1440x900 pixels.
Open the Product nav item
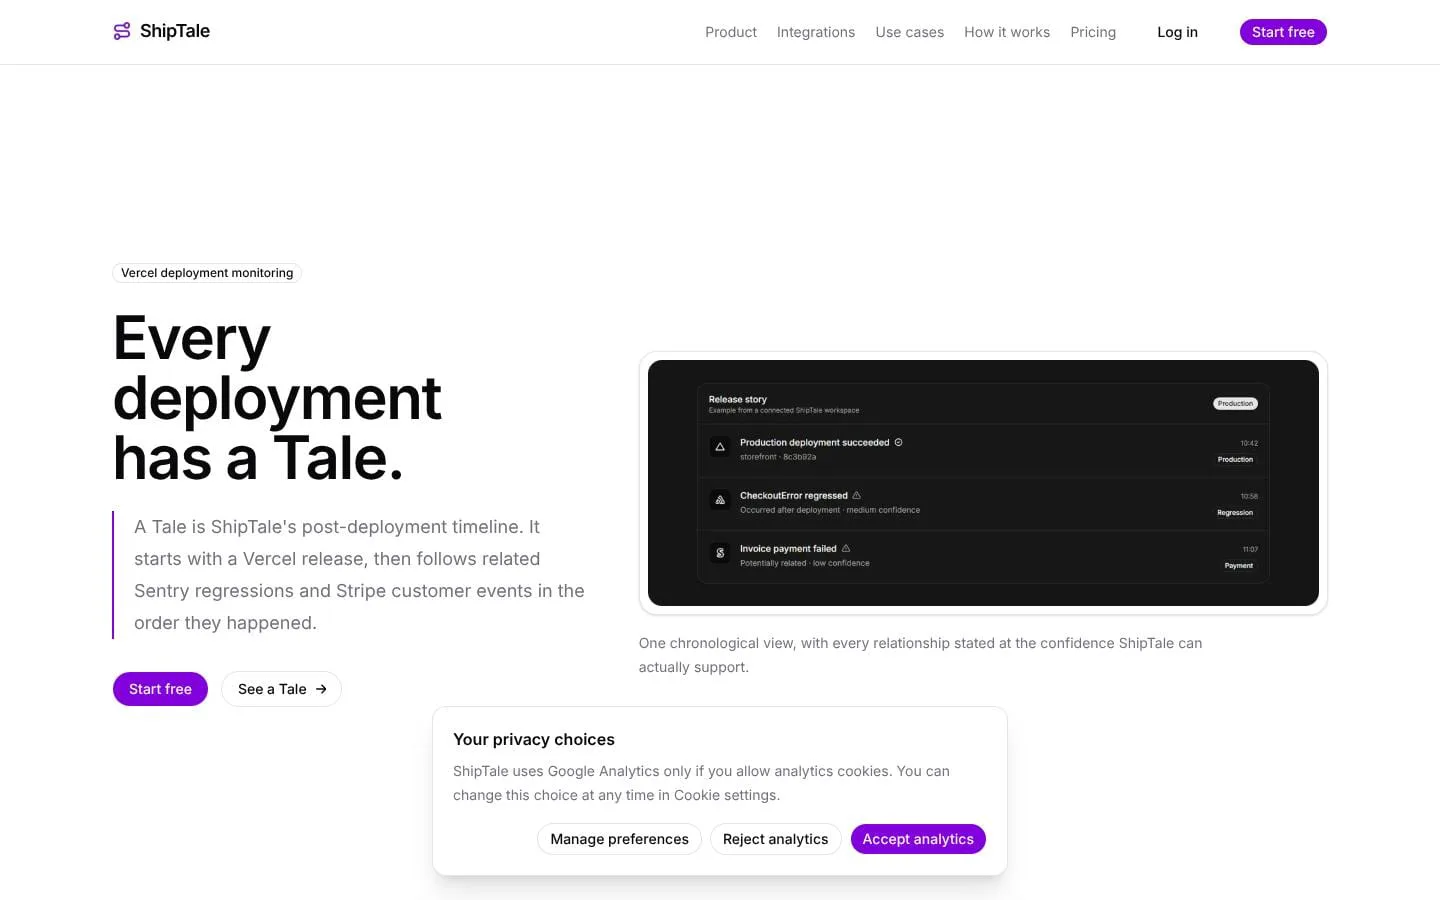point(731,32)
